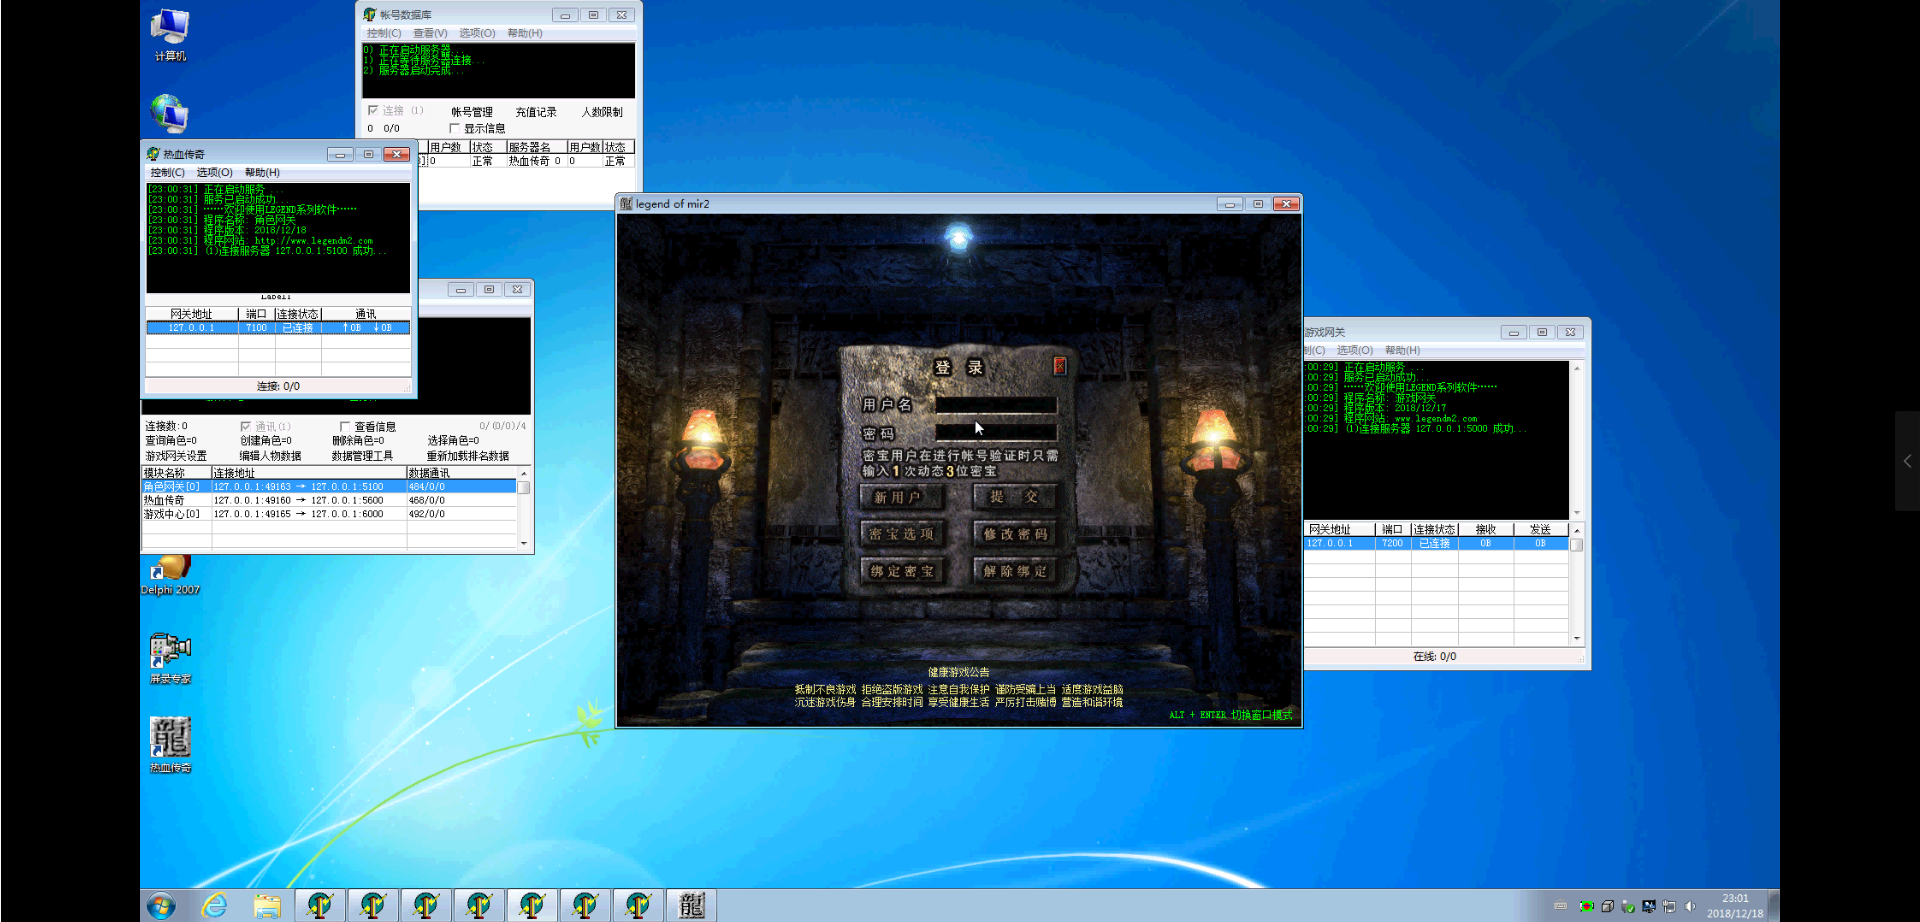The image size is (1920, 922).
Task: Click scroll-down arrow of 游戏网关 gateway list
Action: click(1577, 639)
